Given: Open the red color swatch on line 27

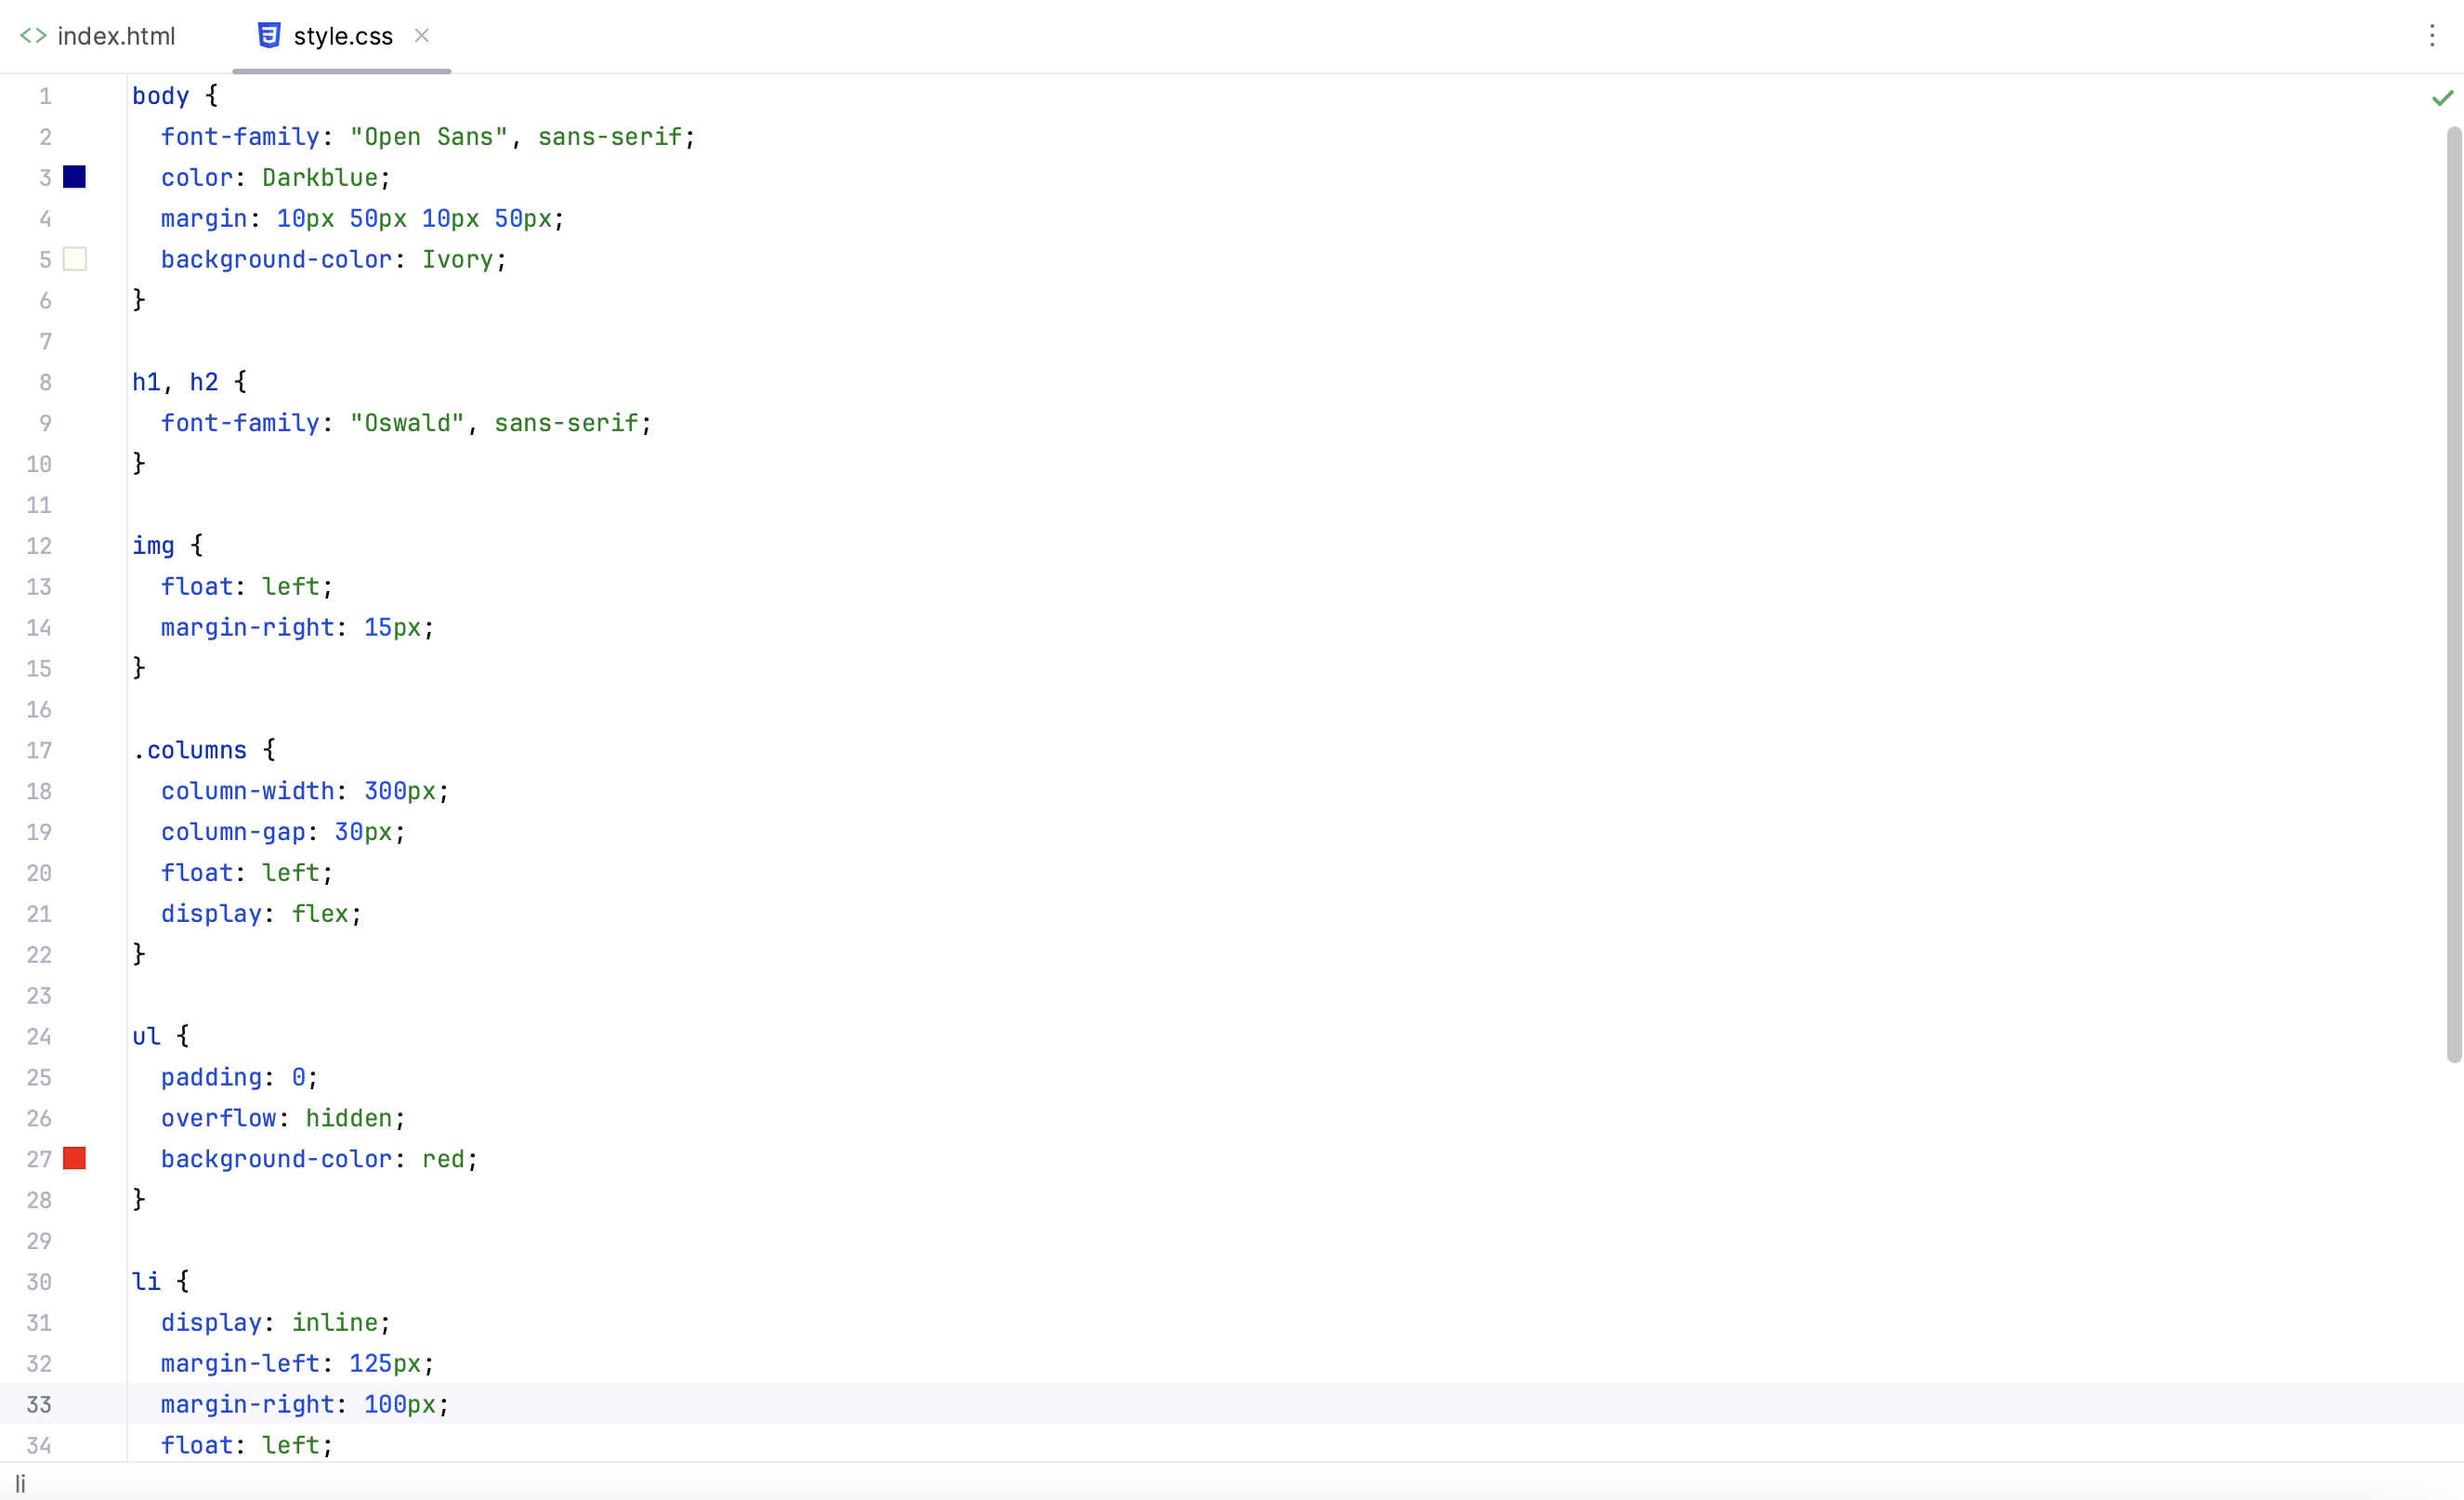Looking at the screenshot, I should pos(75,1158).
